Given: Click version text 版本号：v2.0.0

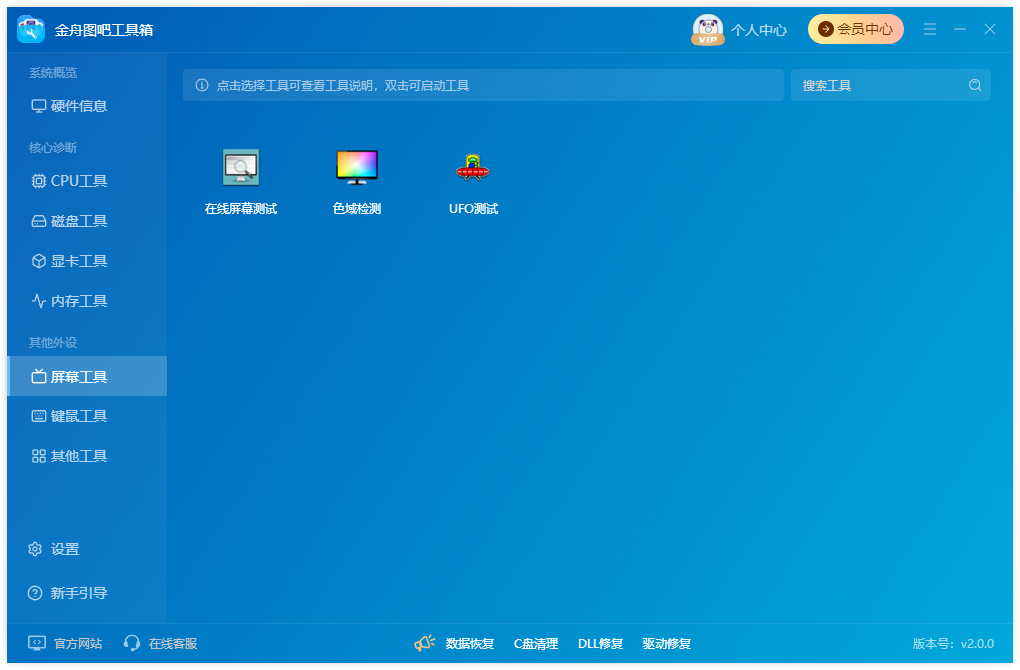Looking at the screenshot, I should coord(953,643).
